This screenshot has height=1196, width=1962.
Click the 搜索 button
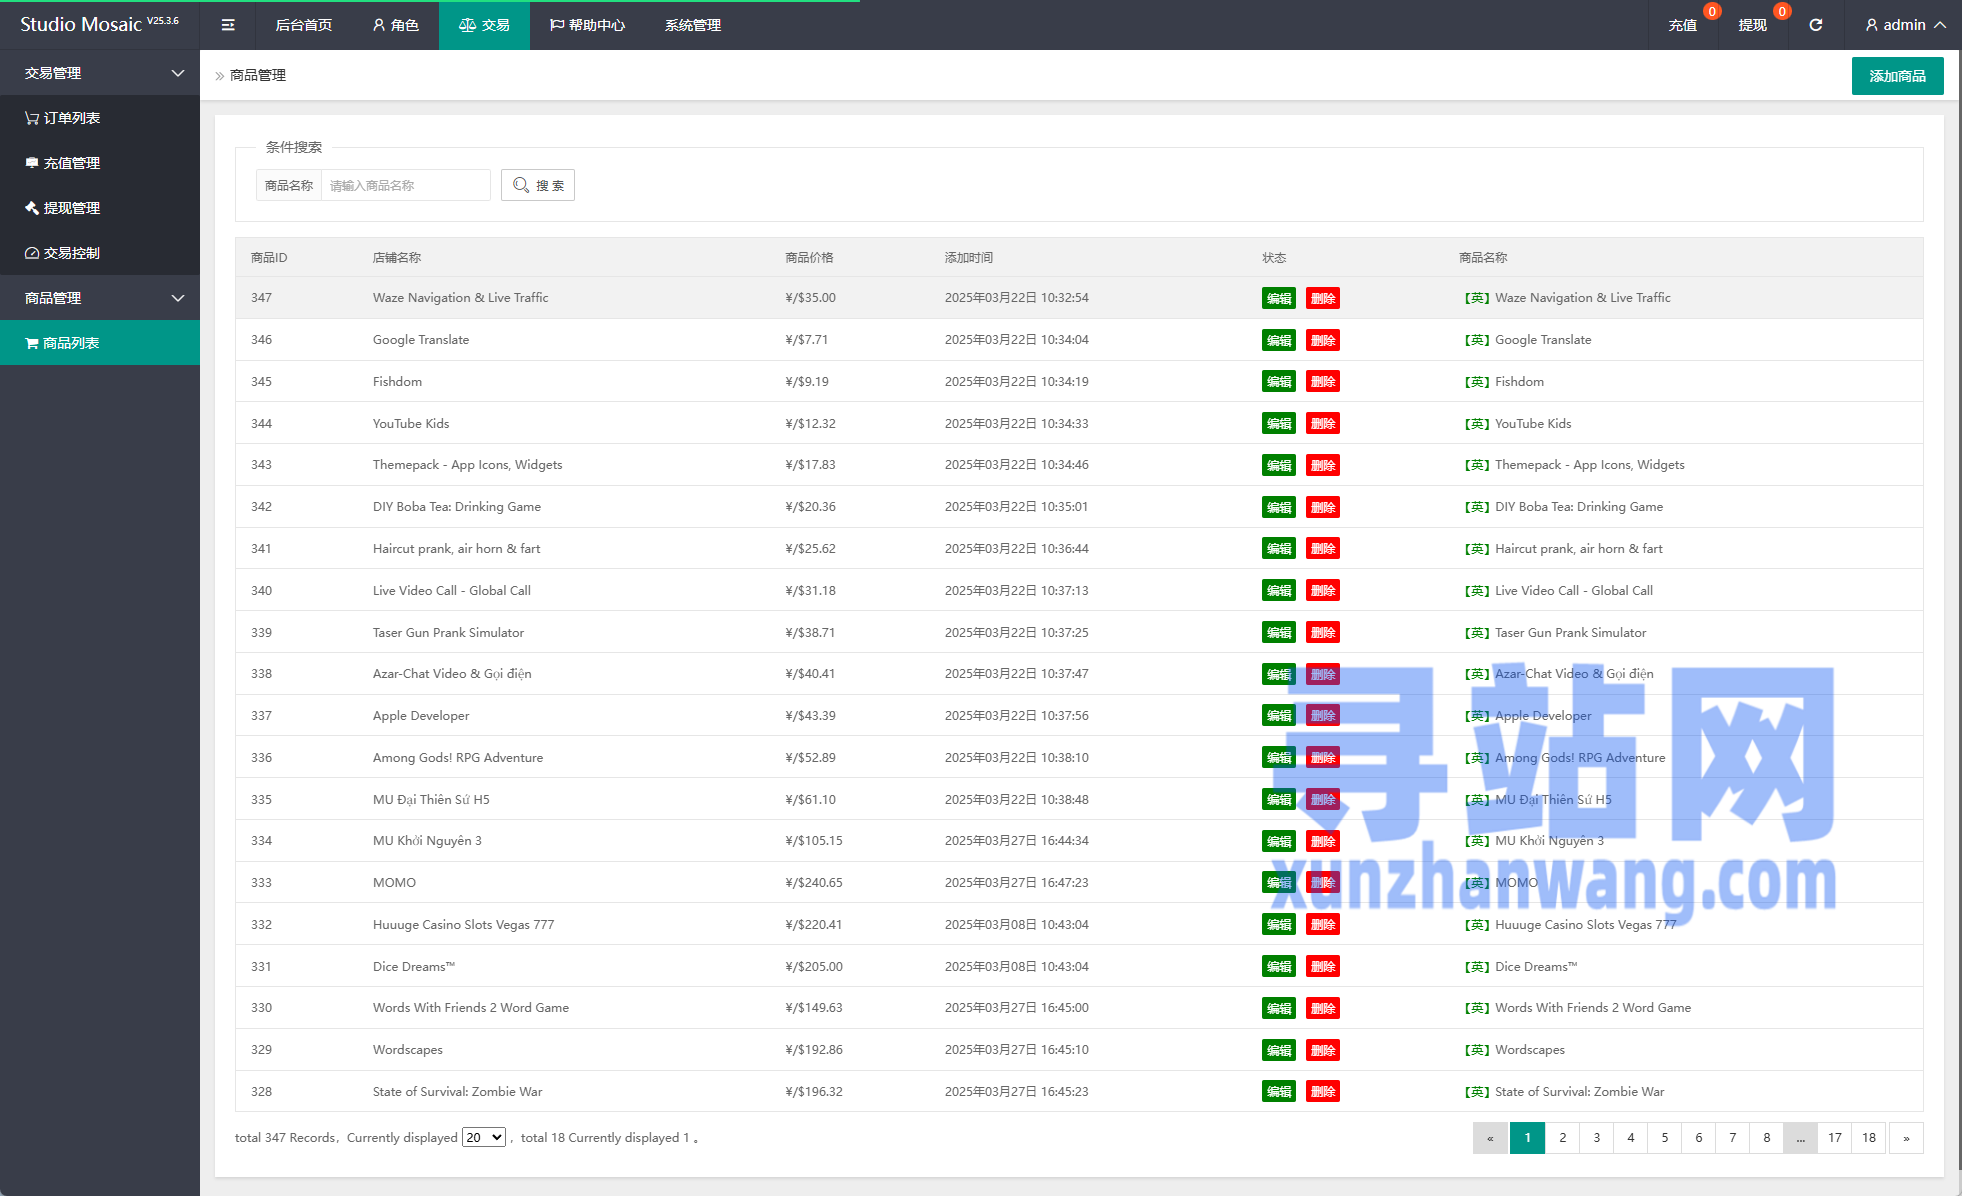click(x=538, y=185)
